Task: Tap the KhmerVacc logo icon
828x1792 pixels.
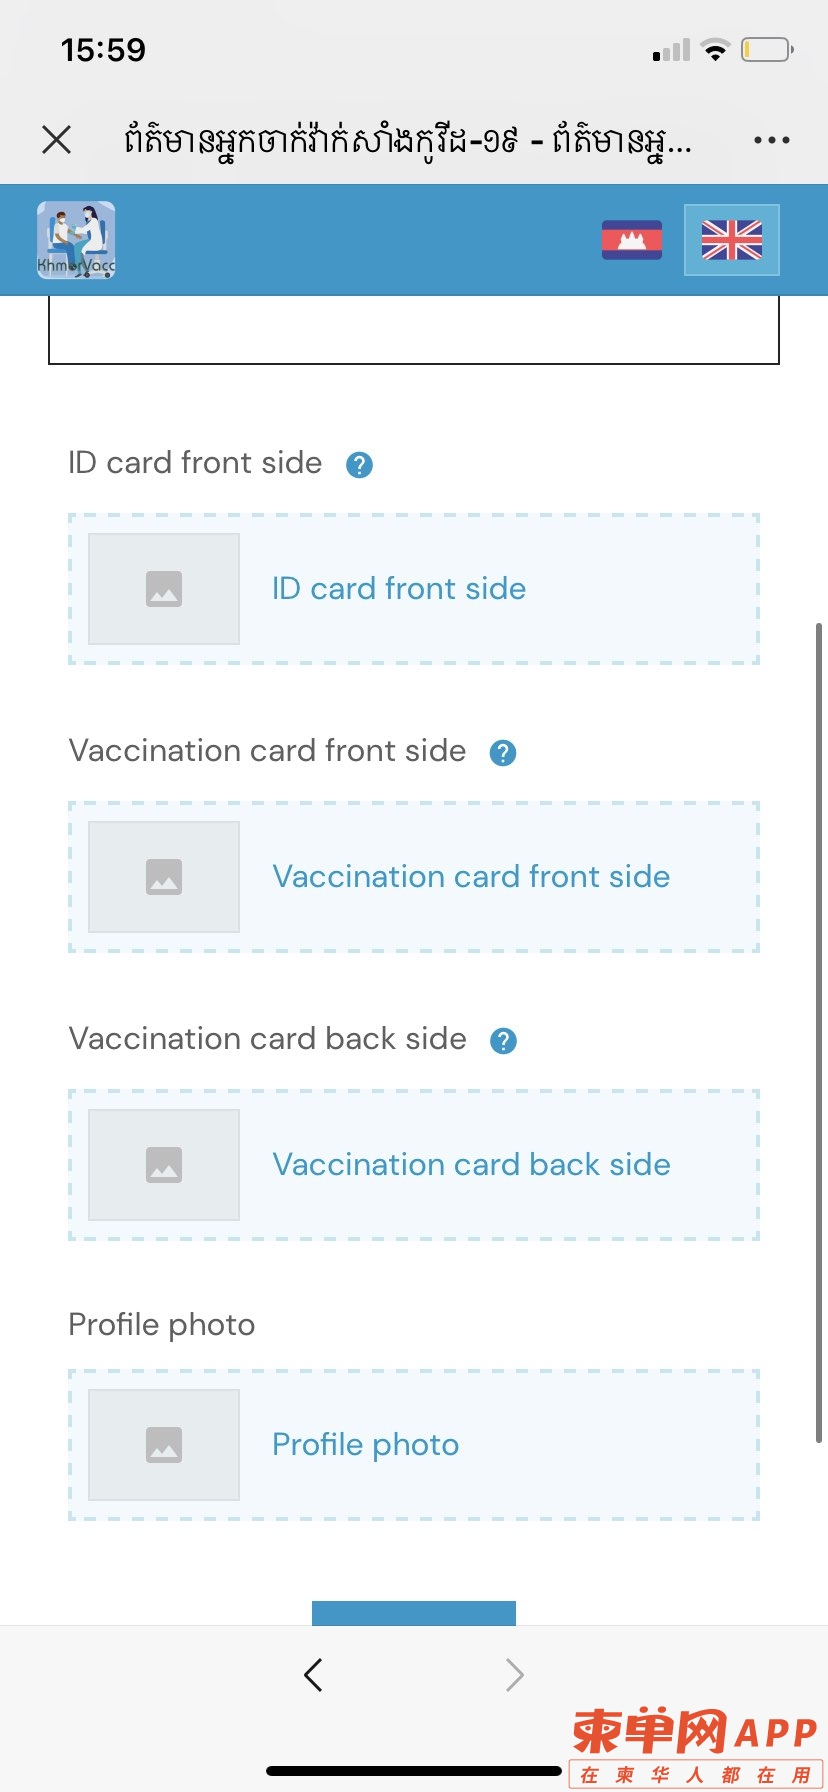Action: tap(76, 240)
